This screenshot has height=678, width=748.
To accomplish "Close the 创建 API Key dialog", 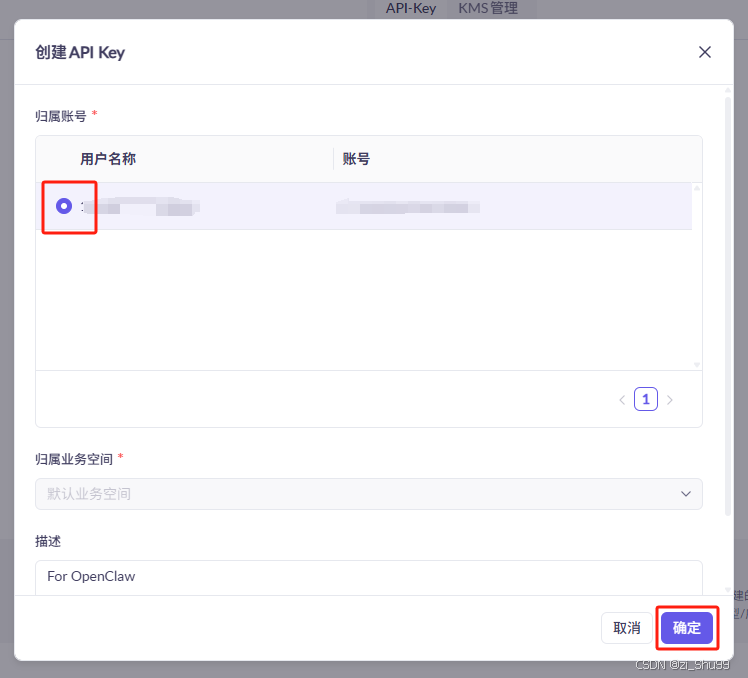I will point(705,52).
